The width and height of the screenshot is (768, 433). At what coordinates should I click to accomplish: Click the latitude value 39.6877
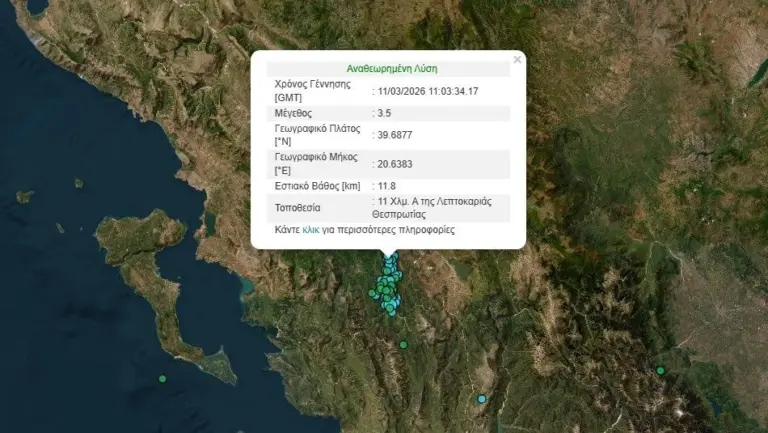click(x=393, y=136)
